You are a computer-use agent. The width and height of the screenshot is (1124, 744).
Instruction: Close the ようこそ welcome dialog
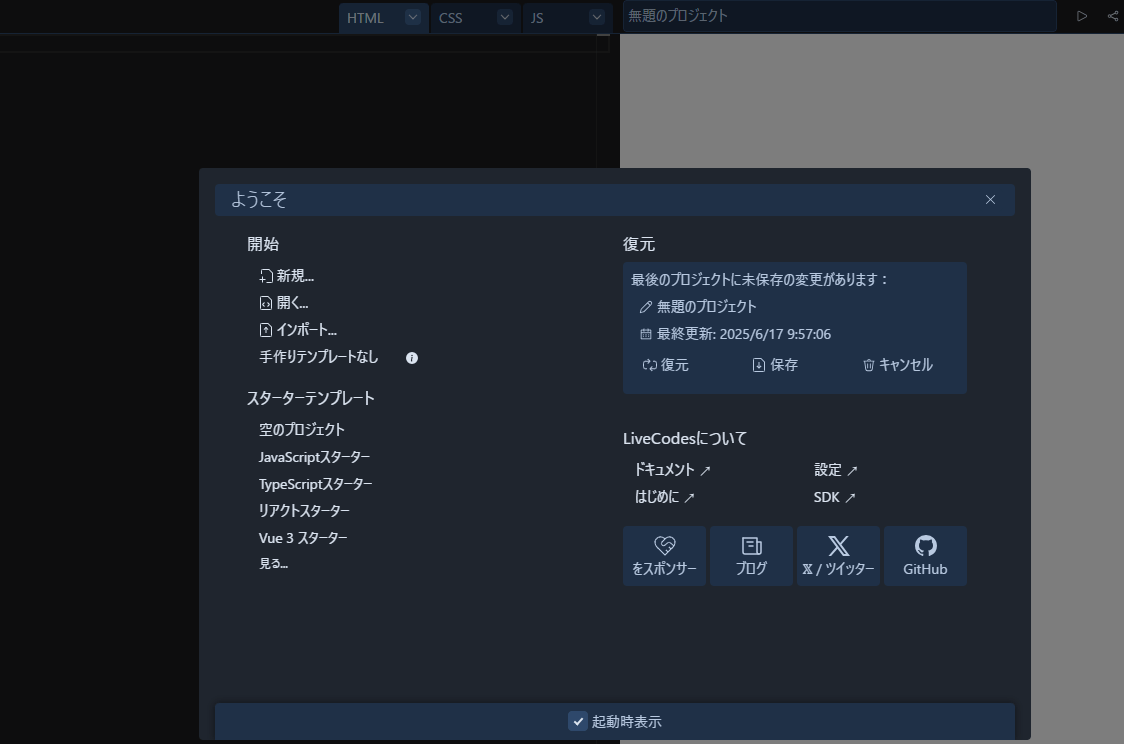(x=990, y=199)
